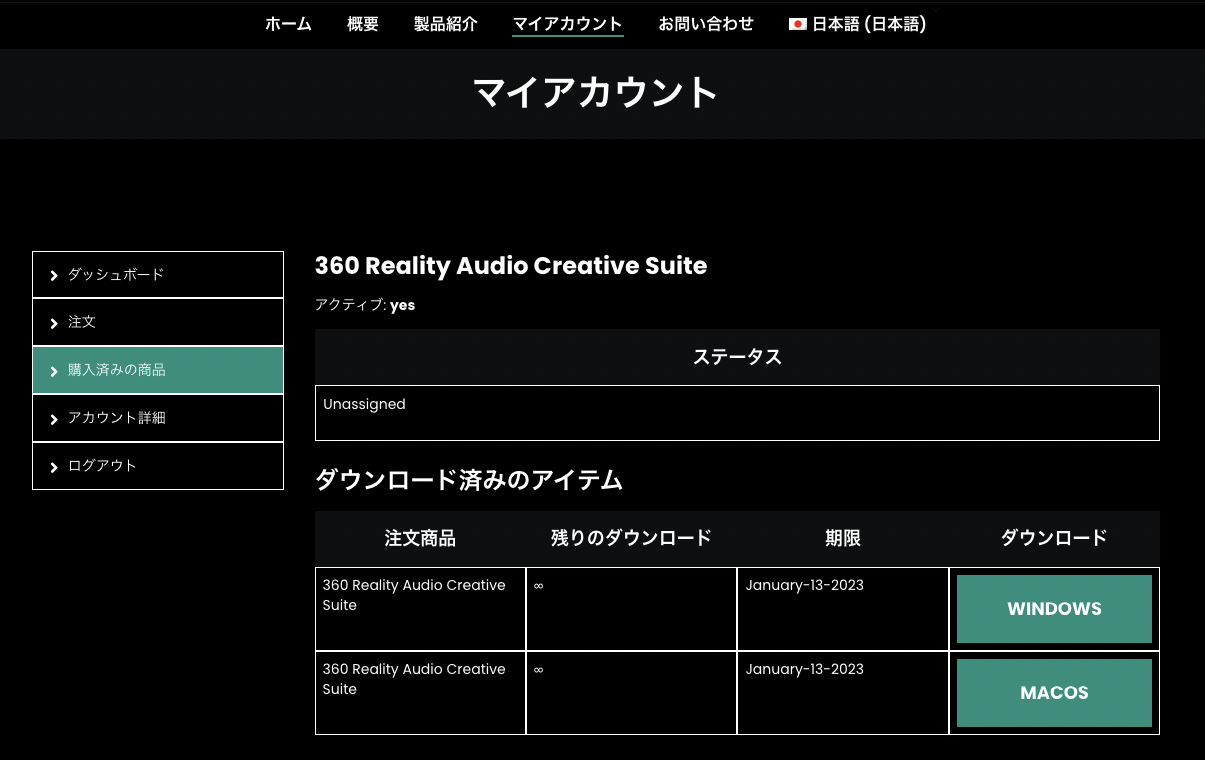Image resolution: width=1205 pixels, height=760 pixels.
Task: Click the 注文商品 column header
Action: coord(420,539)
